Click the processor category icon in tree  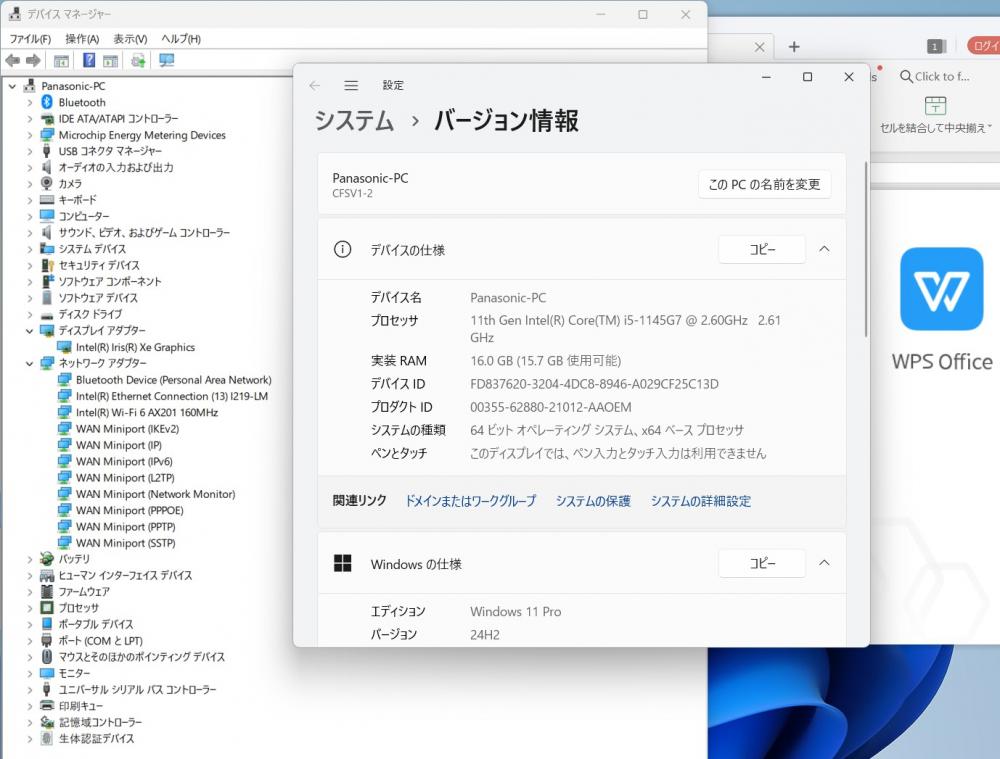click(47, 607)
